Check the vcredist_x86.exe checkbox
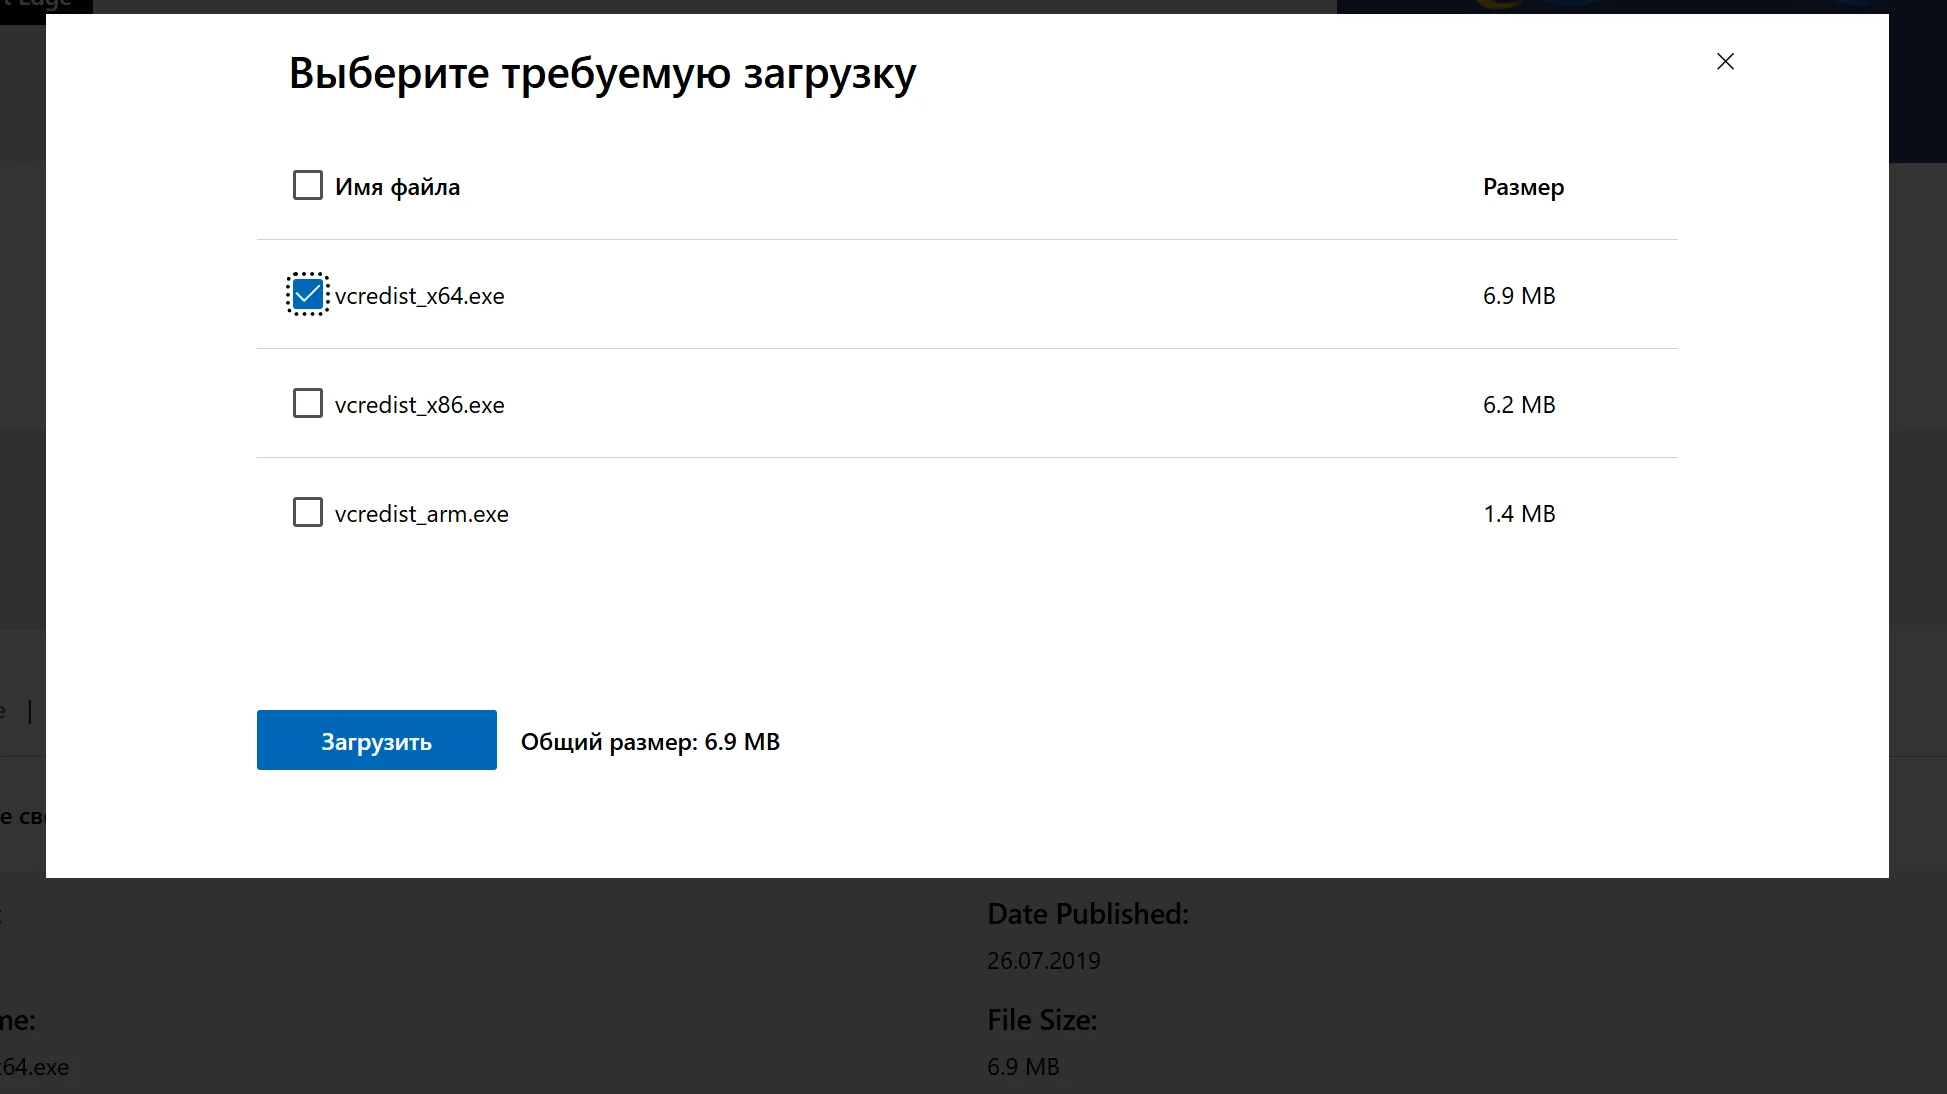The height and width of the screenshot is (1094, 1947). pyautogui.click(x=307, y=403)
